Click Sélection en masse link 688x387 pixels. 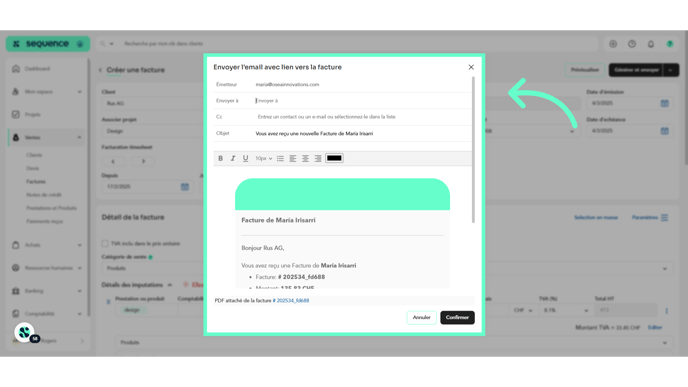[596, 218]
